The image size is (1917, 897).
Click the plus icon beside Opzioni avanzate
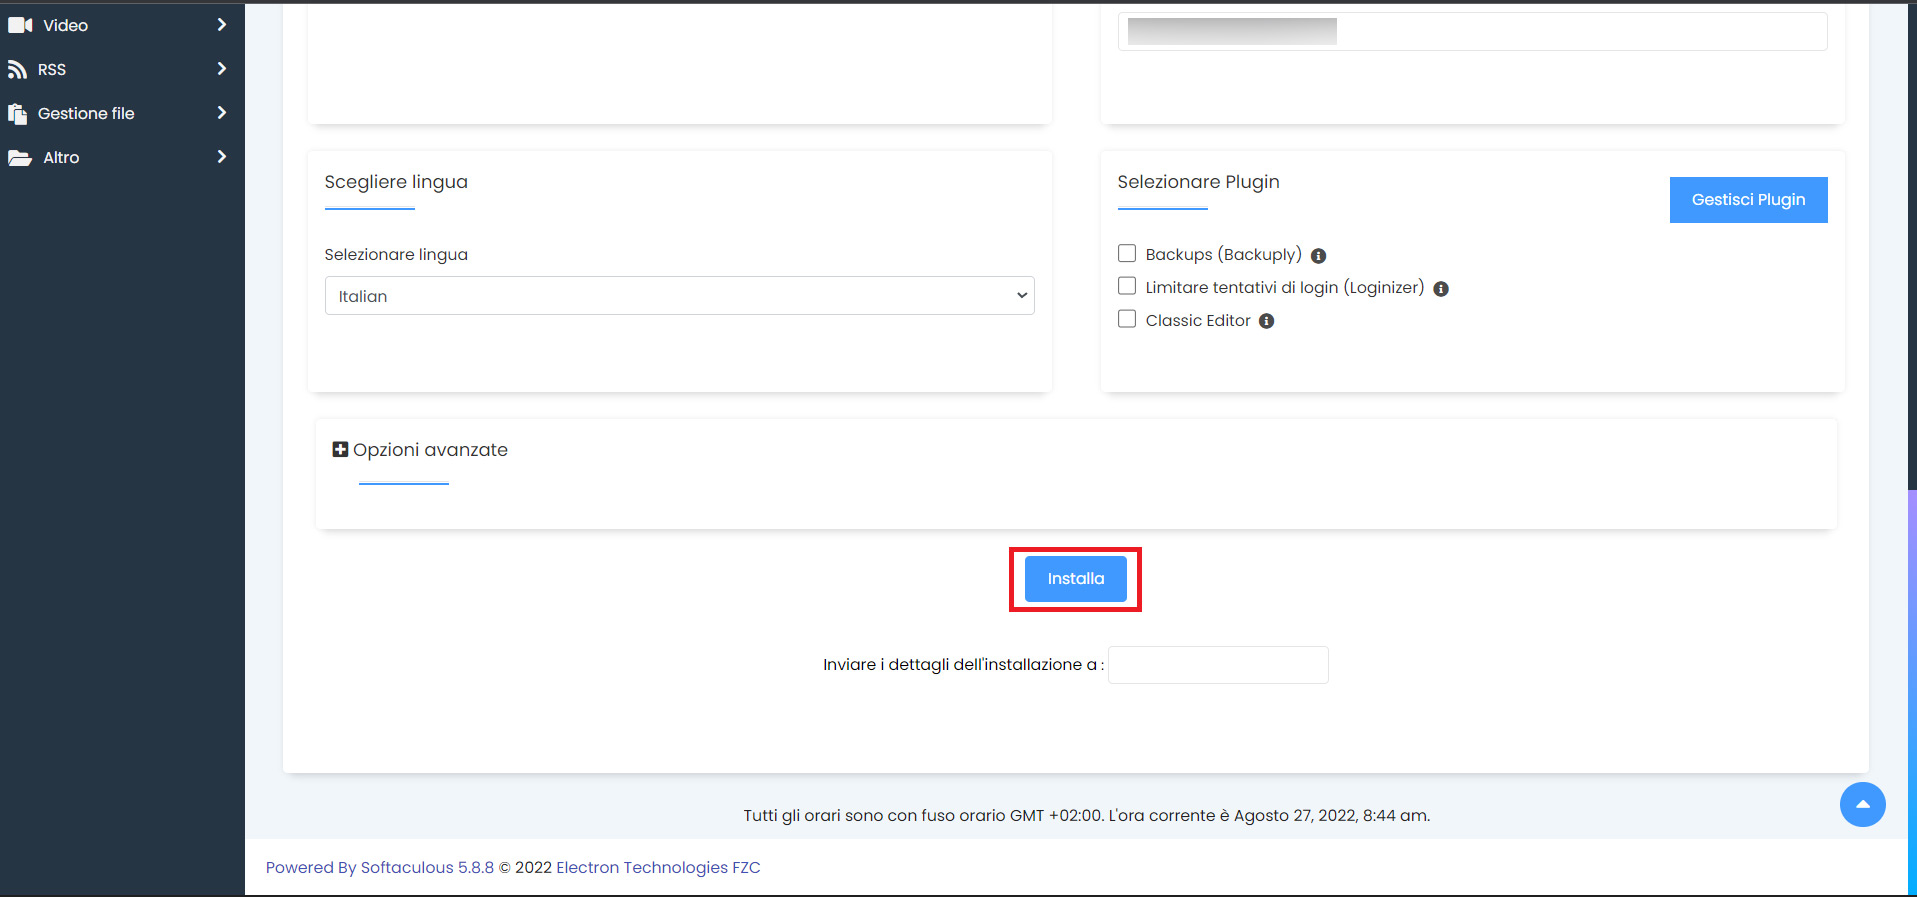[x=340, y=450]
